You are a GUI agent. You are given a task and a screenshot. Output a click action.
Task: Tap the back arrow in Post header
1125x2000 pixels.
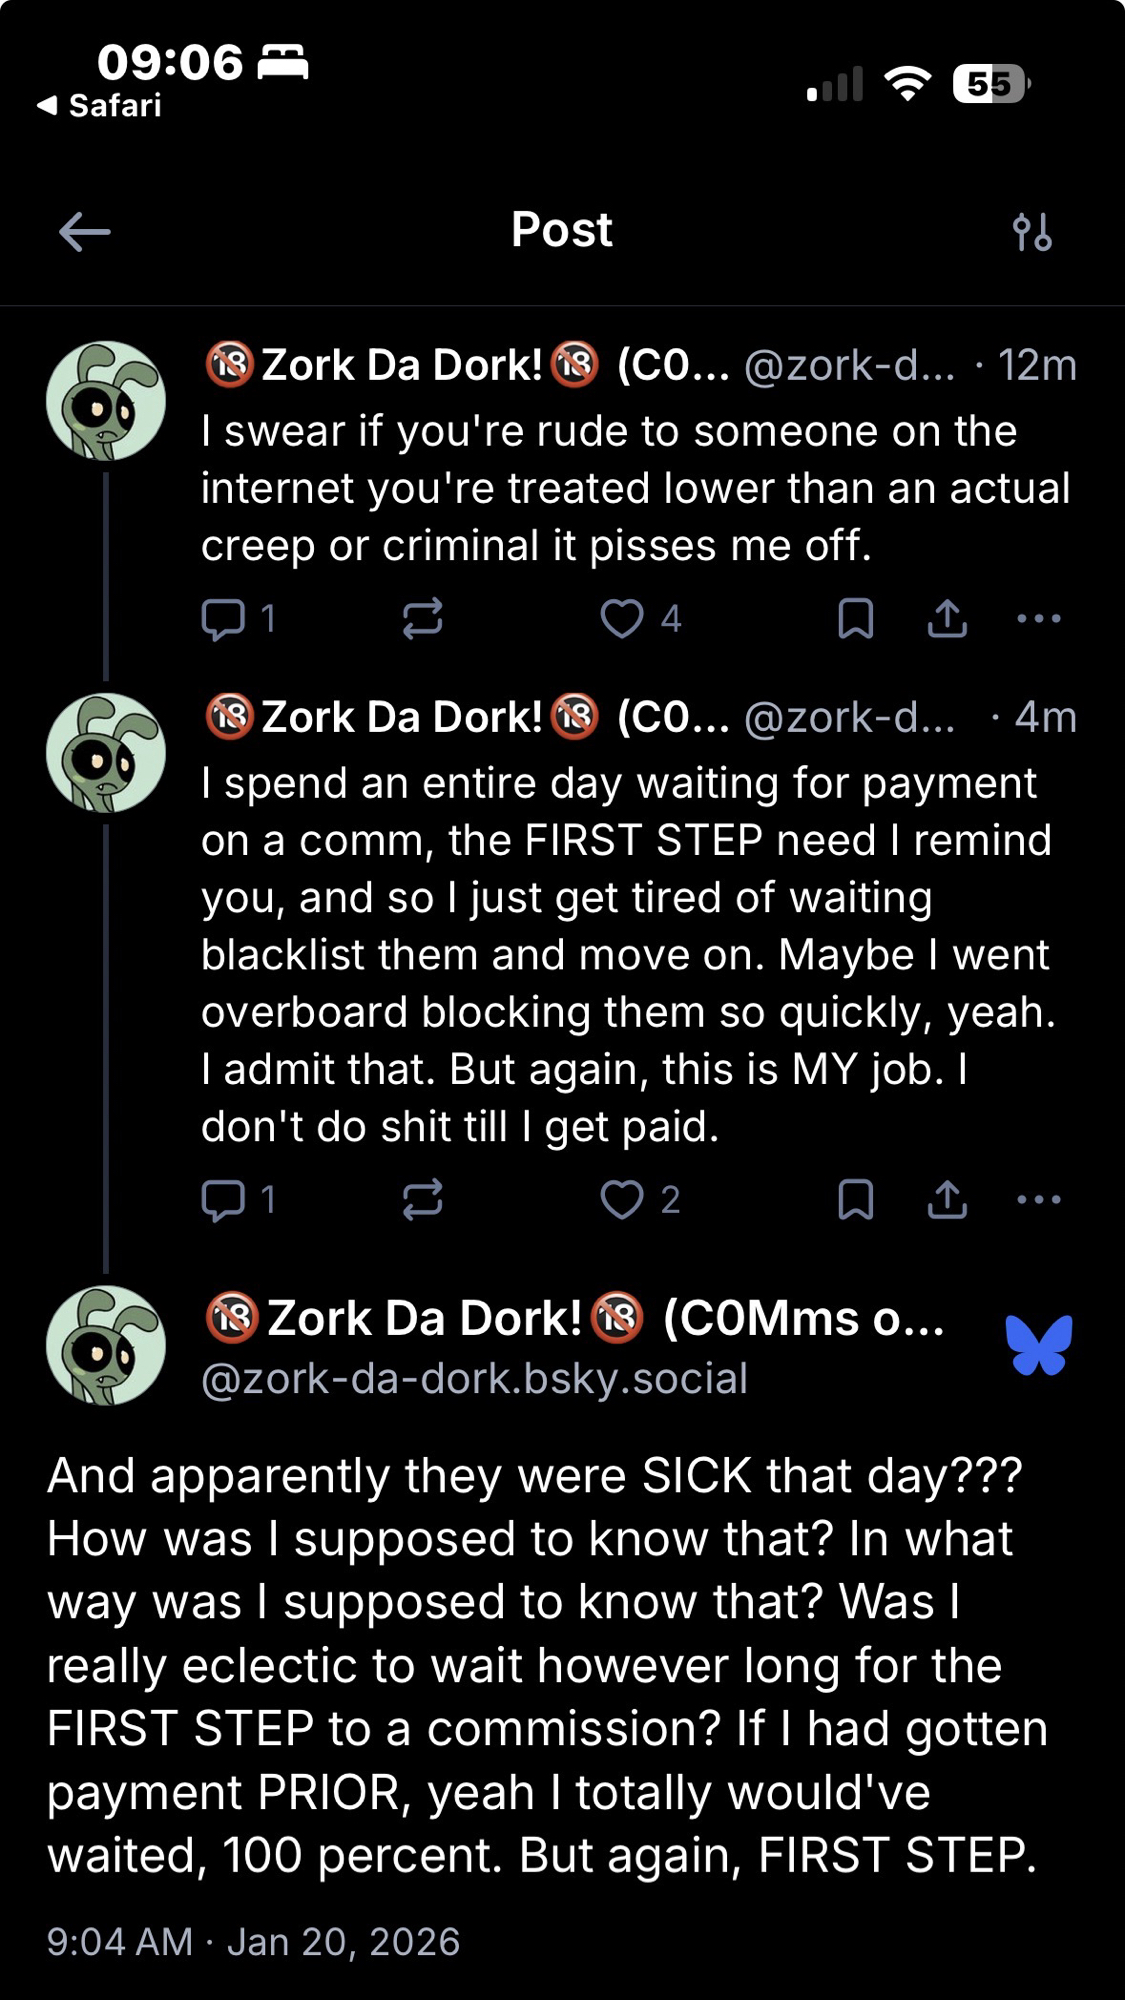tap(85, 232)
